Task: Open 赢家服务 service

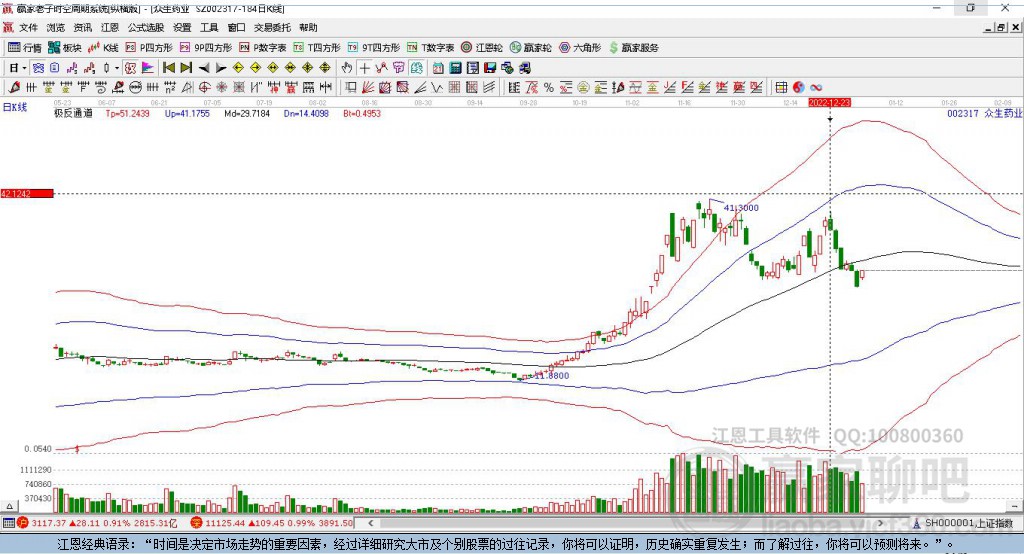Action: (x=633, y=48)
